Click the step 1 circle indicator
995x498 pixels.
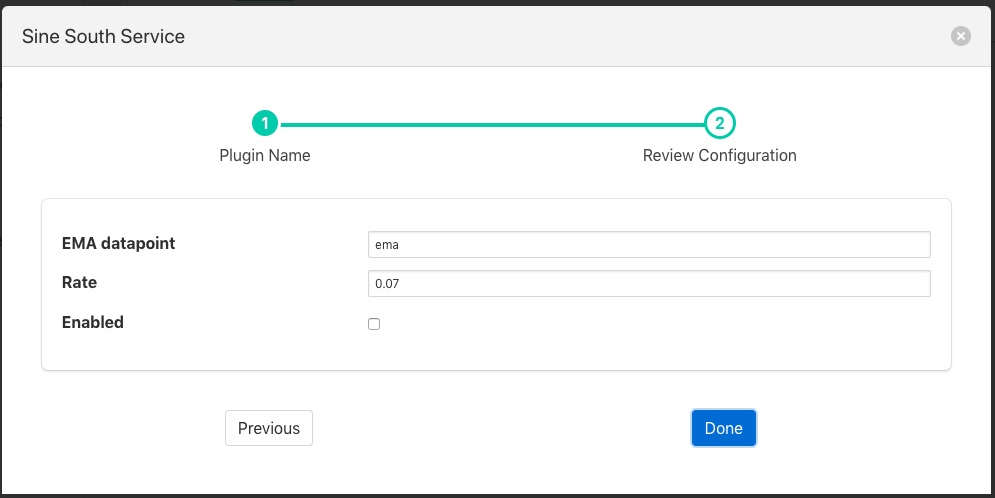(x=265, y=124)
